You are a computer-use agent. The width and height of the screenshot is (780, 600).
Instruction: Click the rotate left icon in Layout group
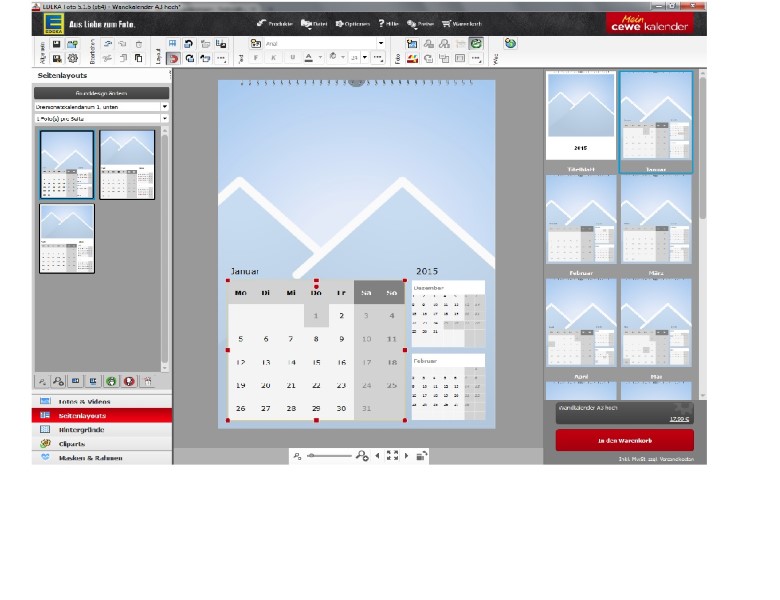pyautogui.click(x=189, y=44)
